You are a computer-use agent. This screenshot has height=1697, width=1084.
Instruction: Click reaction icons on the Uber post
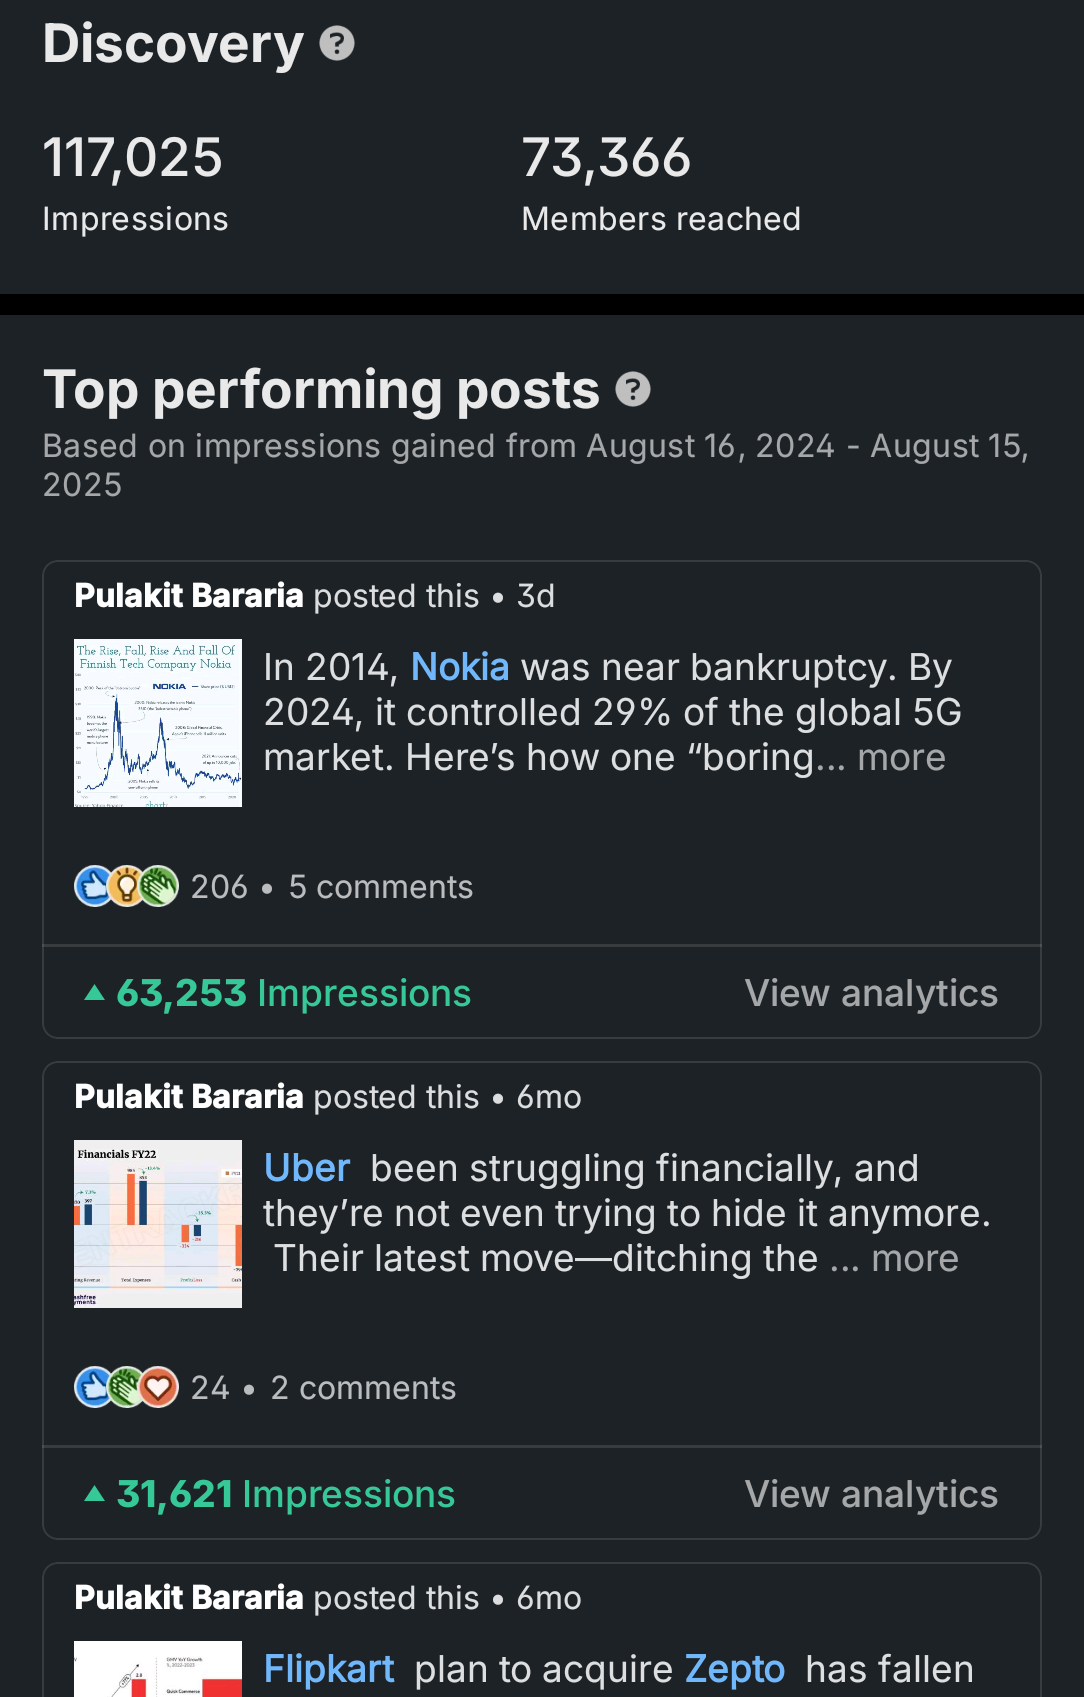[x=126, y=1387]
